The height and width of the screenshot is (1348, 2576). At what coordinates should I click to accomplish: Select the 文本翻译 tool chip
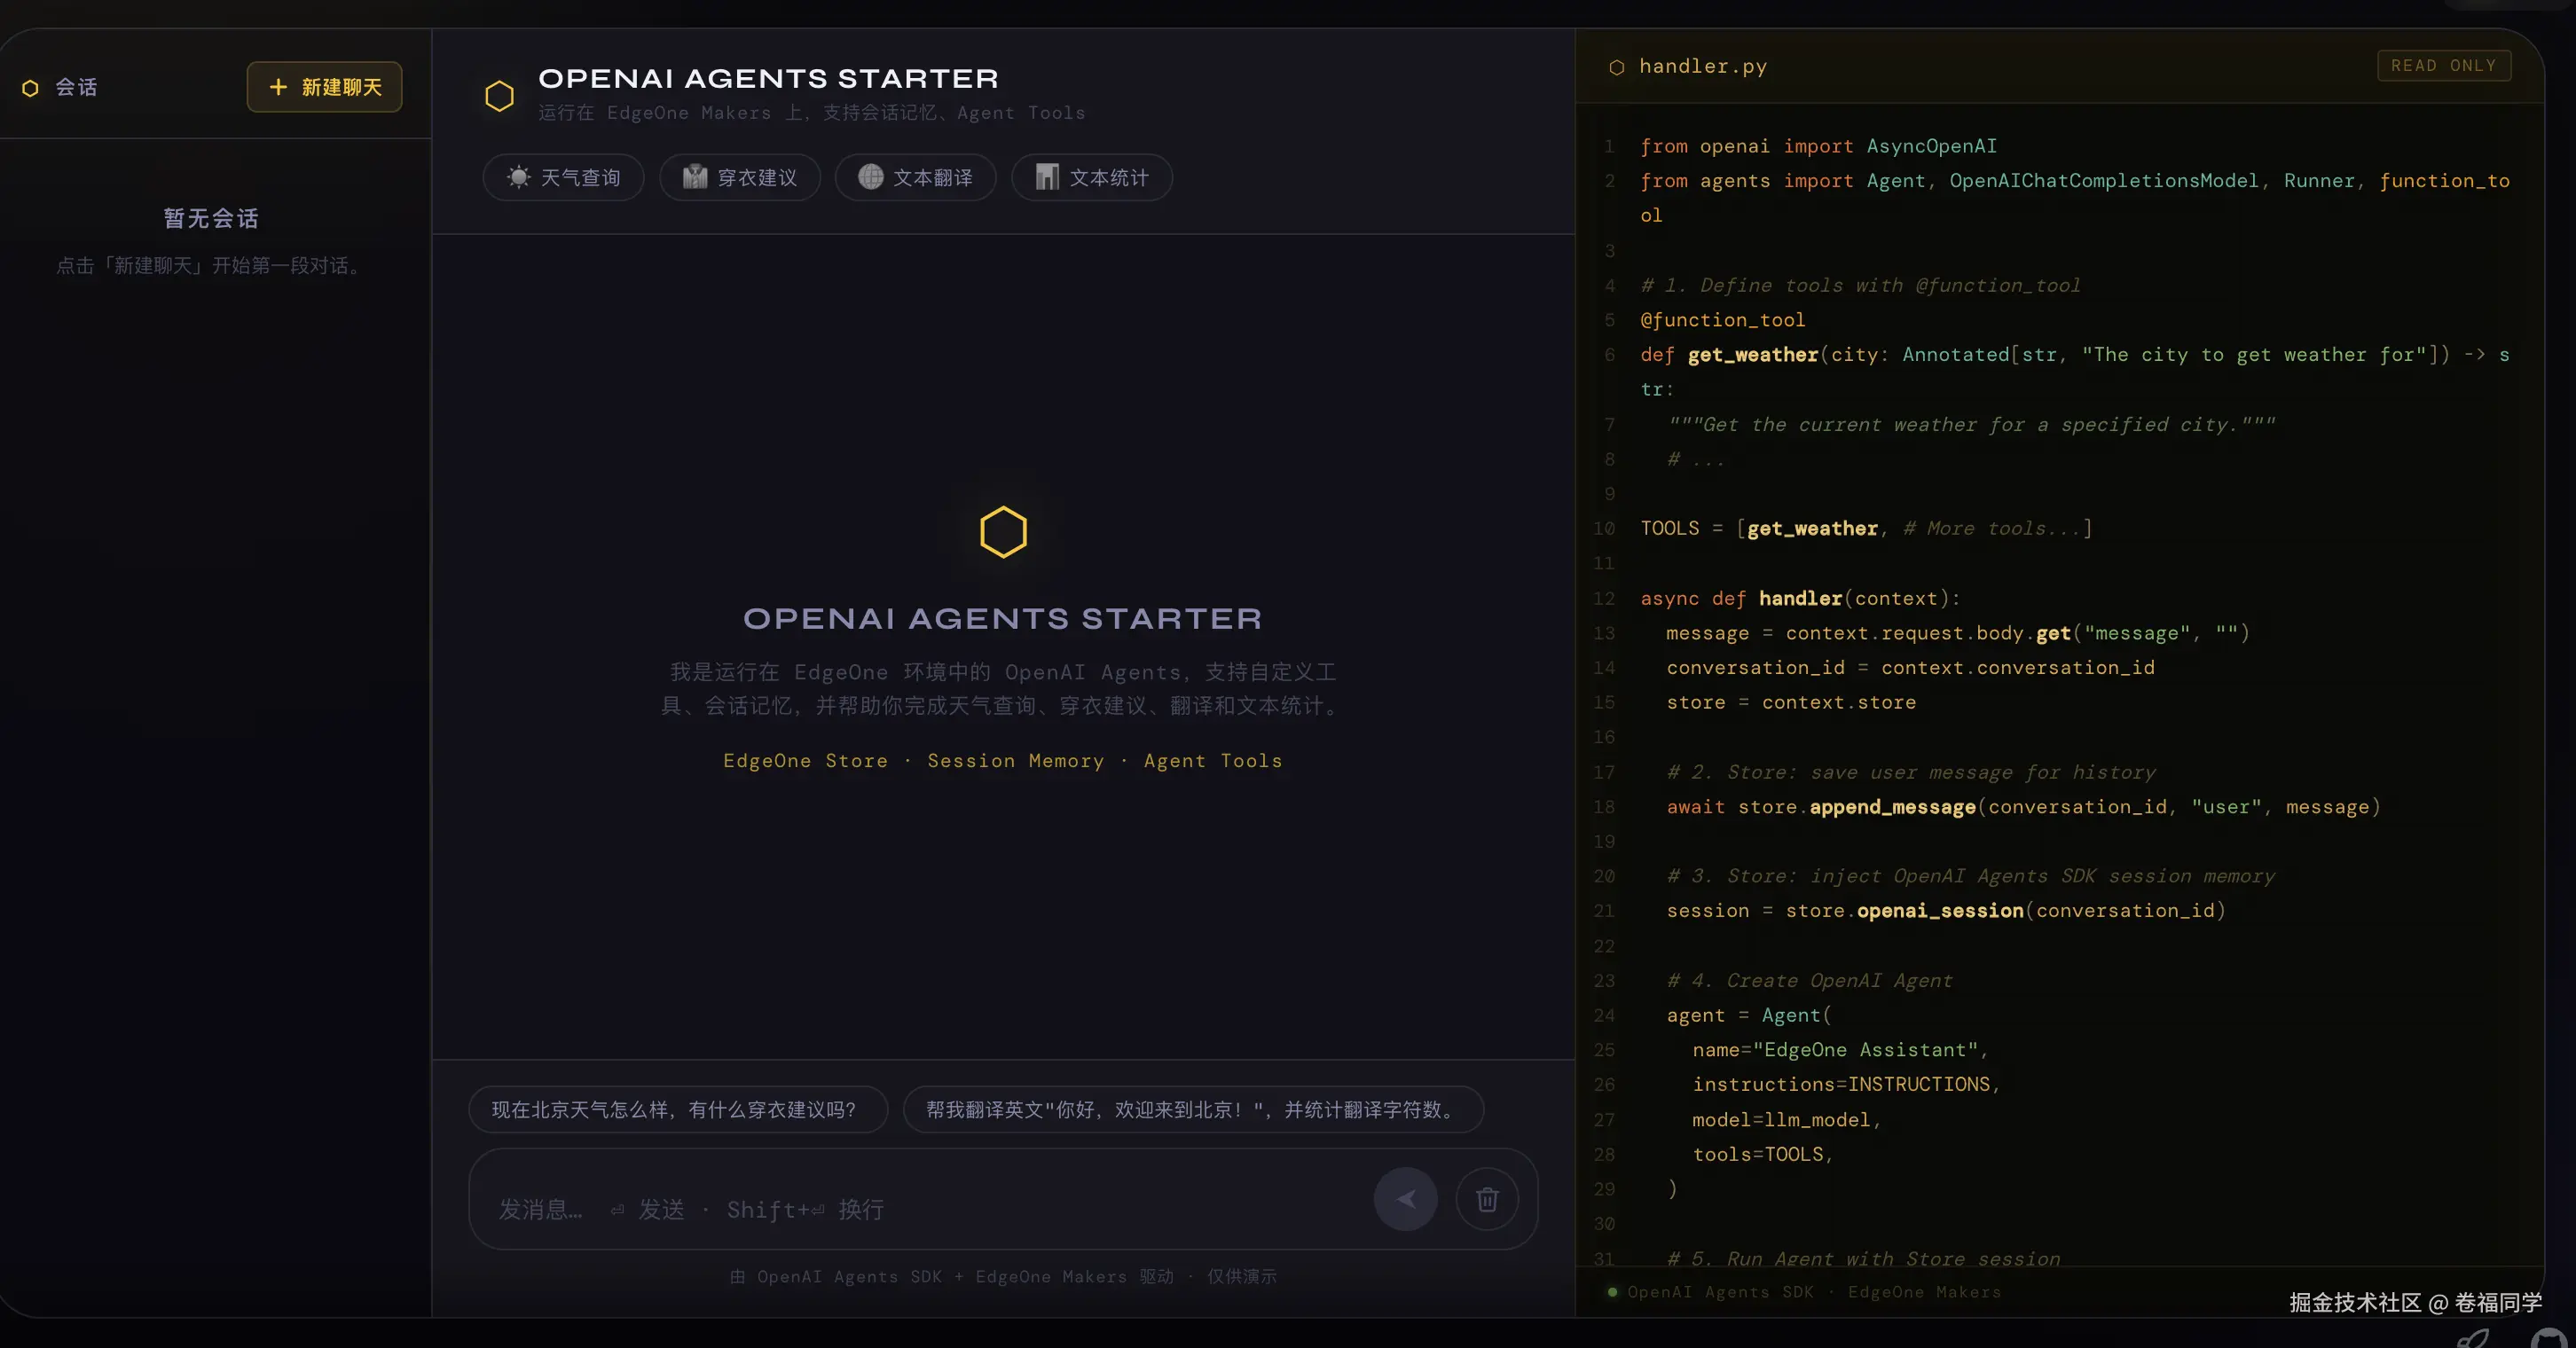(x=915, y=177)
